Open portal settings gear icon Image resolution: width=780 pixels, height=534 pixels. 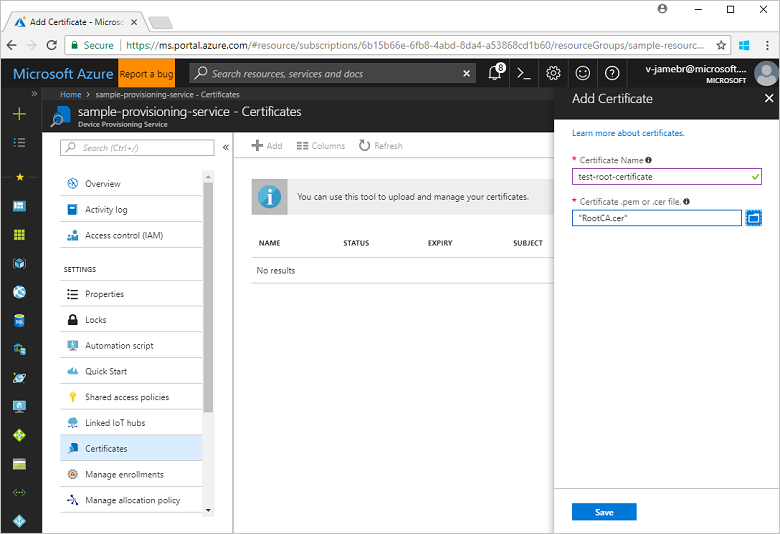point(553,74)
